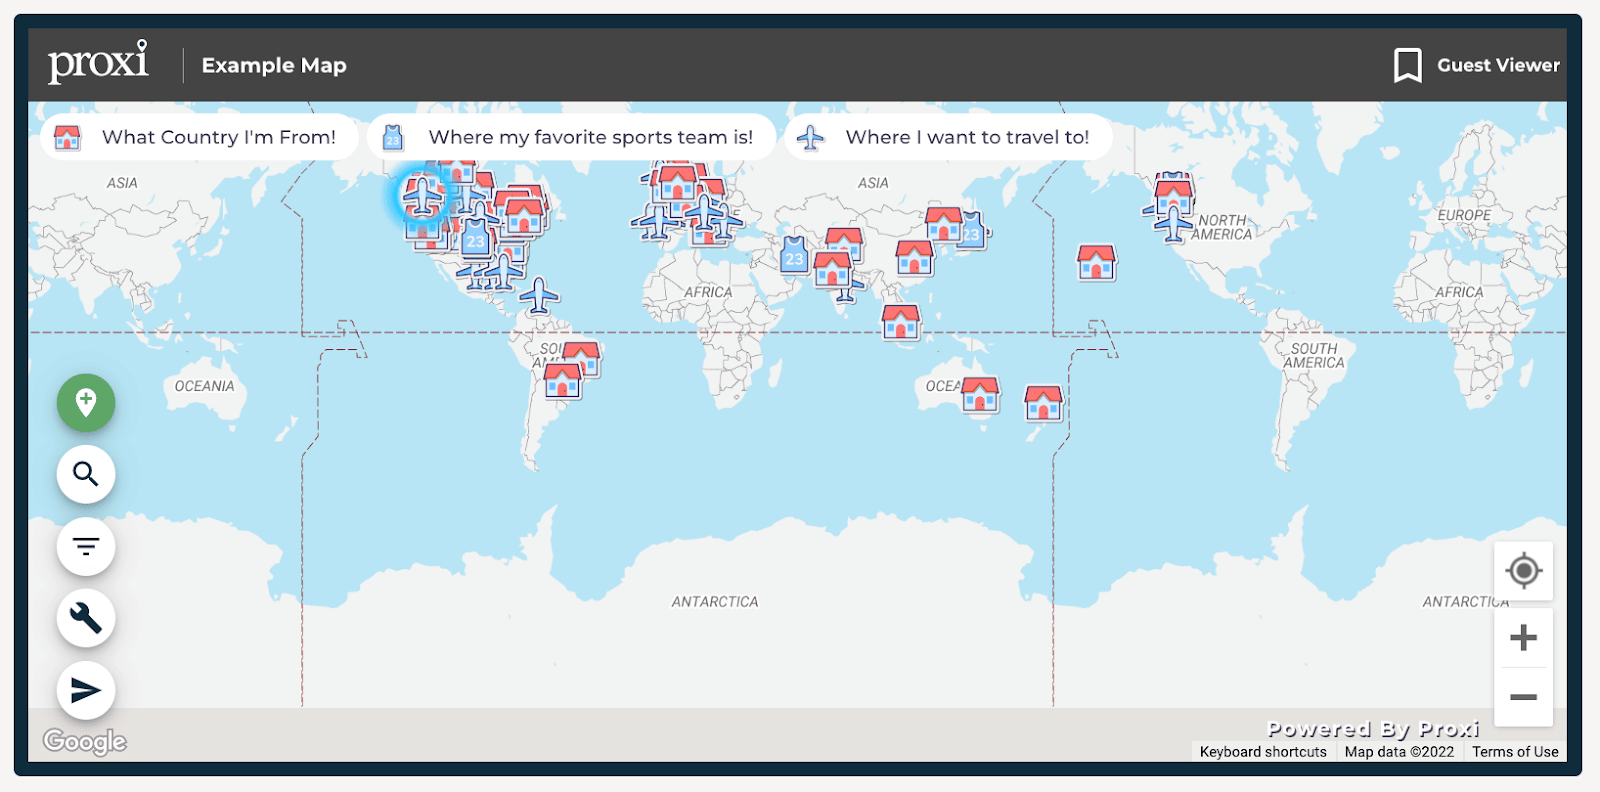The width and height of the screenshot is (1600, 792).
Task: Open the Terms of Use link
Action: click(x=1514, y=752)
